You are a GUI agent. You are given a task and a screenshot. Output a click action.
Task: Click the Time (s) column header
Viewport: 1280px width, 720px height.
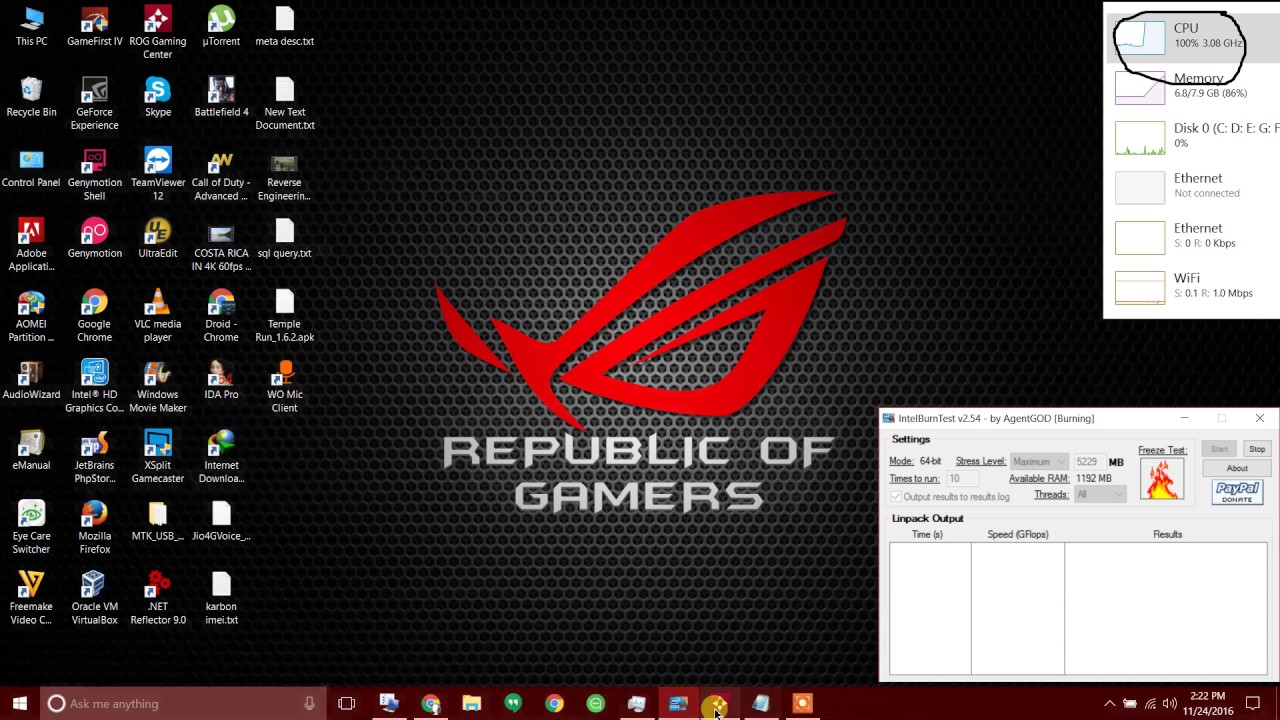pyautogui.click(x=928, y=535)
